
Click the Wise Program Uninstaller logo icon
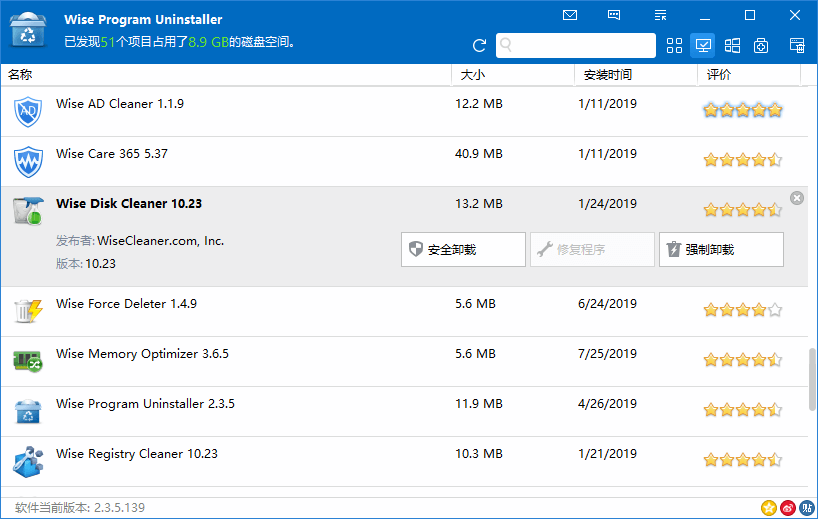(28, 31)
